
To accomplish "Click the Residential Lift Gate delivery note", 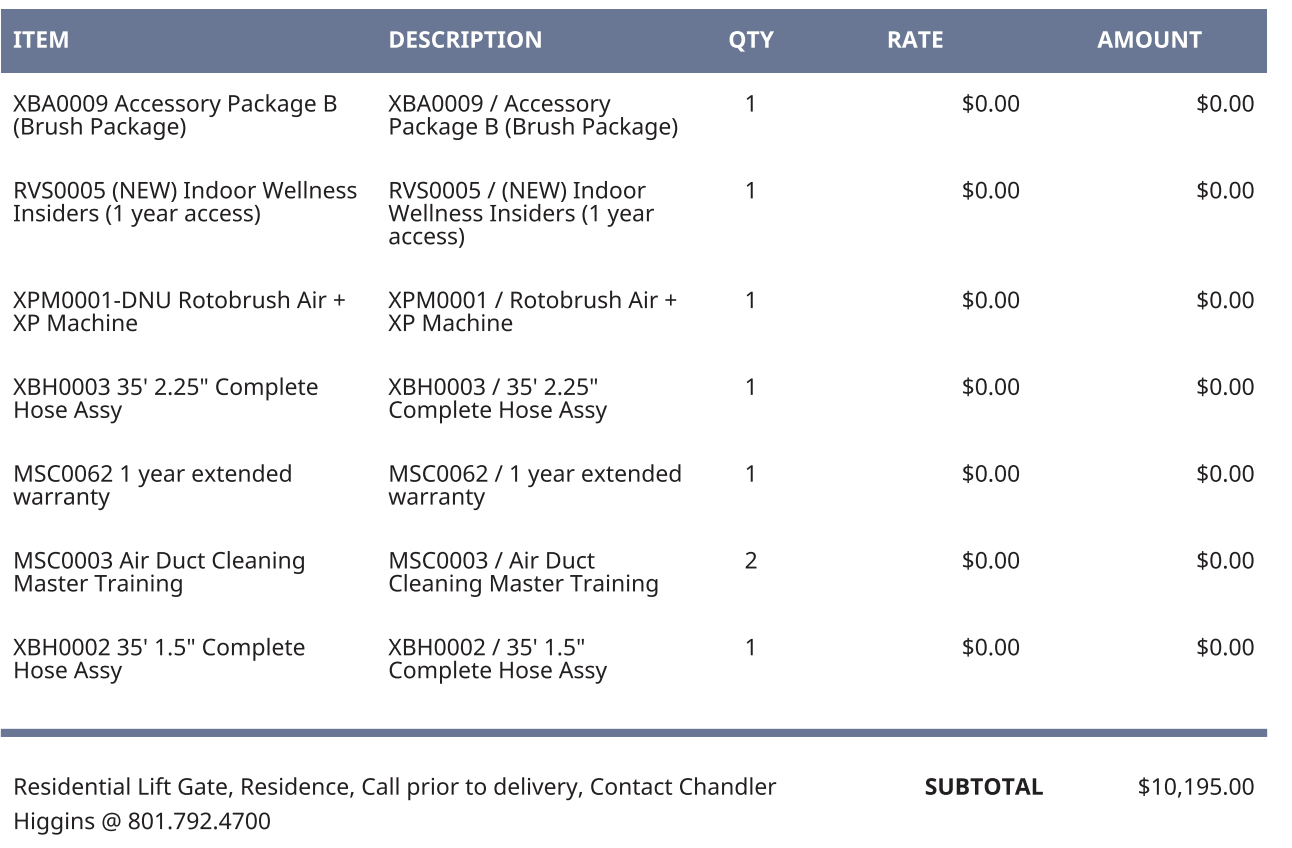I will 394,787.
